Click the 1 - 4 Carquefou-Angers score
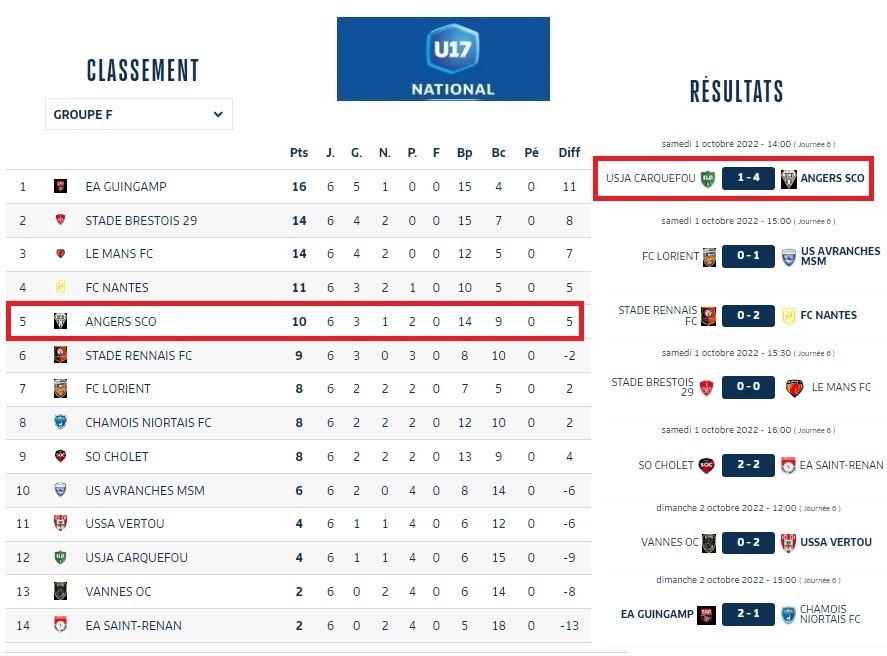887x656 pixels. pyautogui.click(x=748, y=179)
